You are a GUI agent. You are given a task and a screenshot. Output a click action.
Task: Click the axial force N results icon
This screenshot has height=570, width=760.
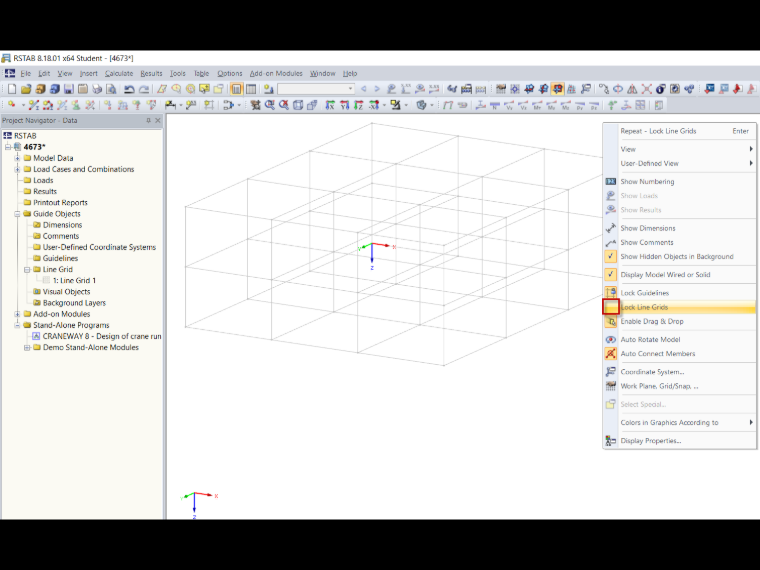coord(495,105)
